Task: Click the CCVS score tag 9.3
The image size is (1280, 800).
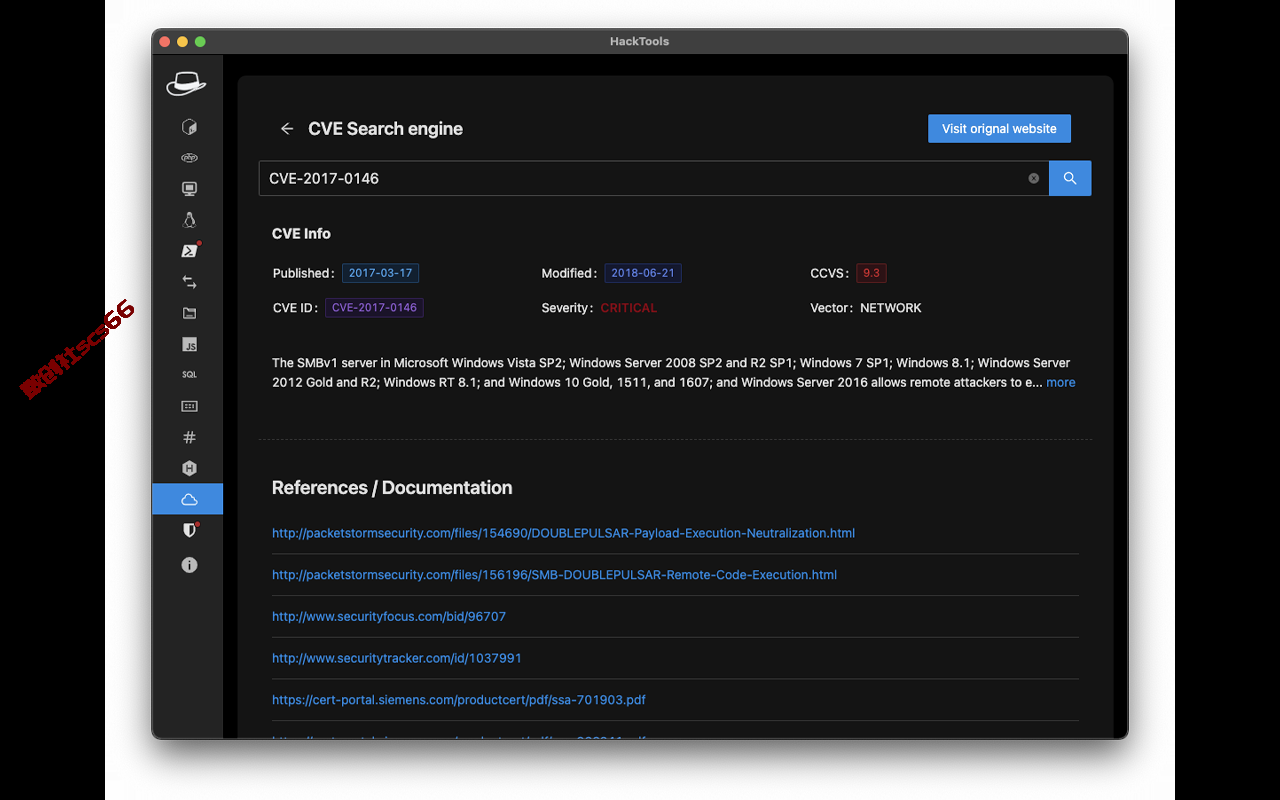Action: (871, 273)
